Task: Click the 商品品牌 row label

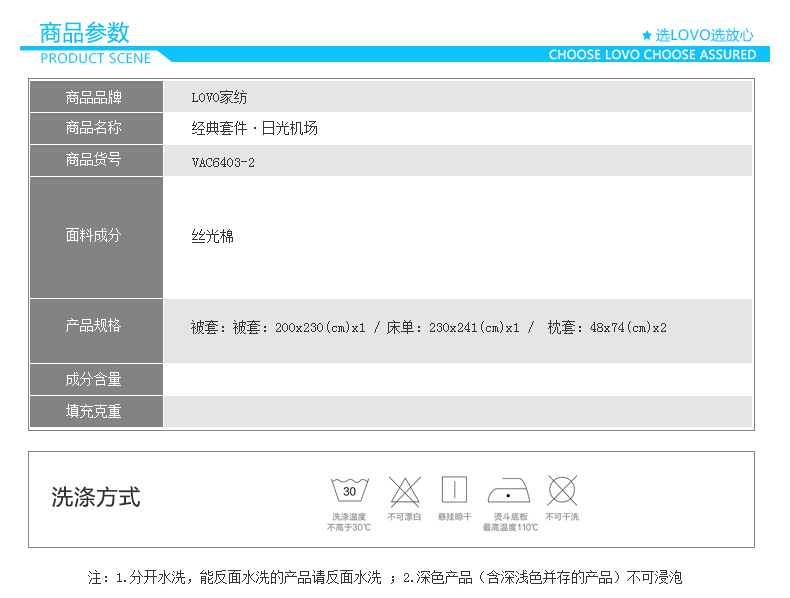Action: point(96,97)
